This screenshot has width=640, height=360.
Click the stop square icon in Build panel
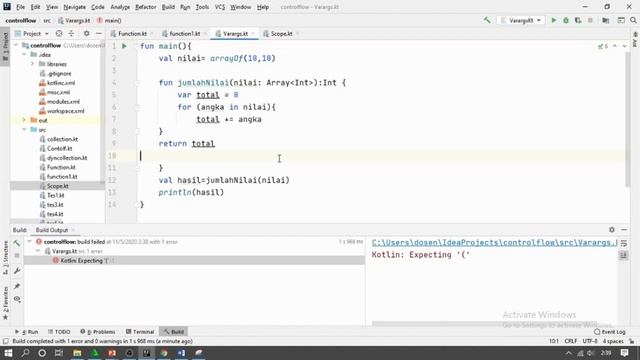tap(17, 256)
